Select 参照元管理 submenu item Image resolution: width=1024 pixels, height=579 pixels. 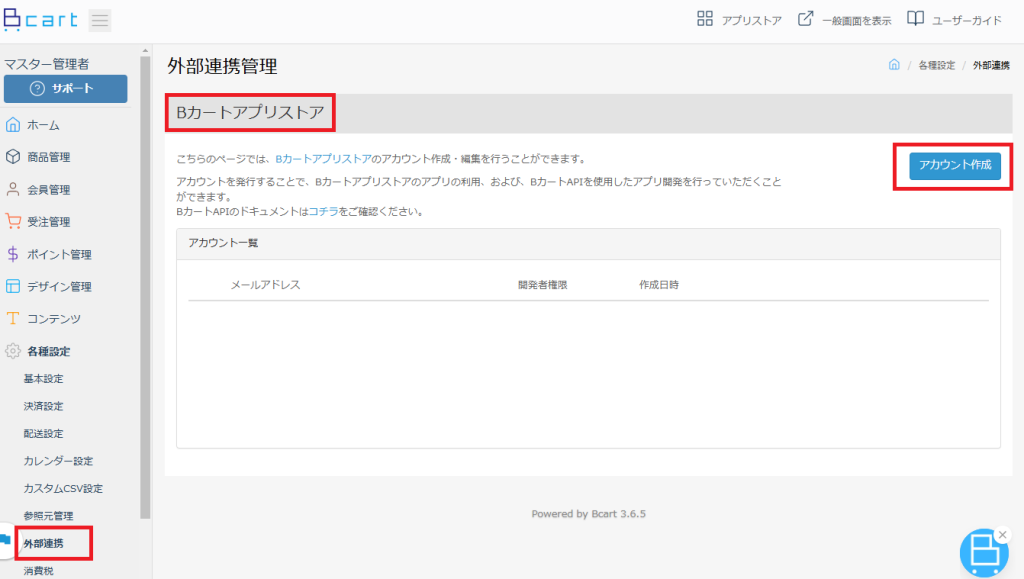[48, 516]
